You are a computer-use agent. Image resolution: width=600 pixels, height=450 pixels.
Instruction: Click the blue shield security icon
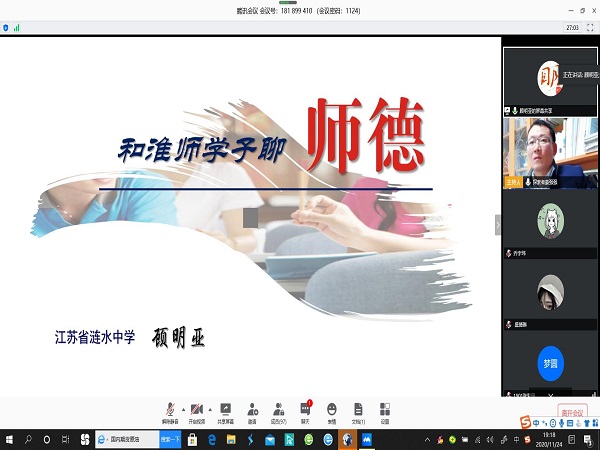click(x=6, y=28)
